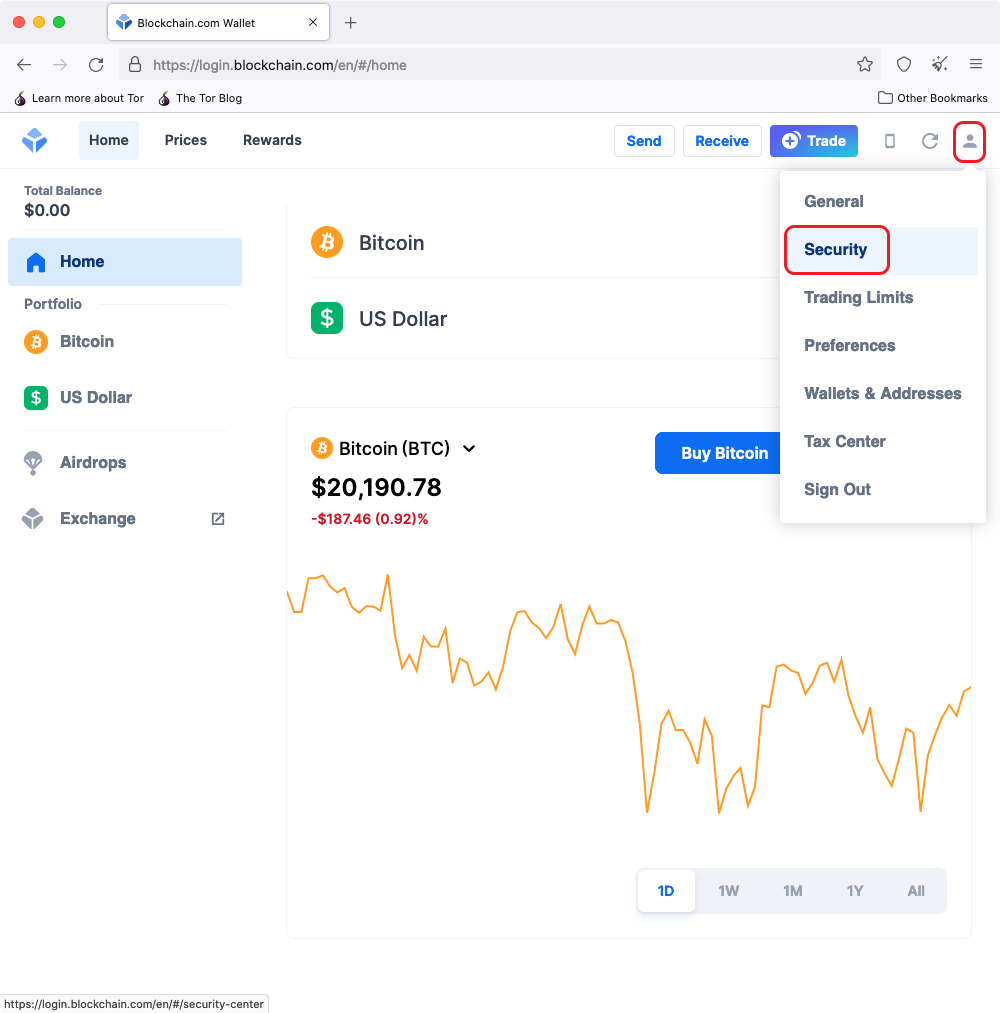Click the -$187.46 (0.92)% price change
This screenshot has height=1013, width=1000.
pos(370,519)
